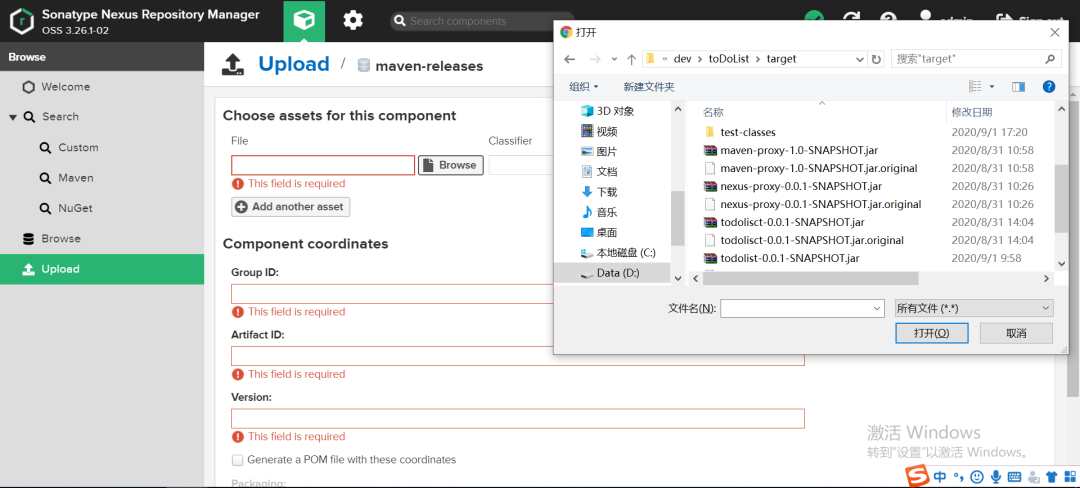Open the file type filter dropdown
The image size is (1080, 488).
973,308
